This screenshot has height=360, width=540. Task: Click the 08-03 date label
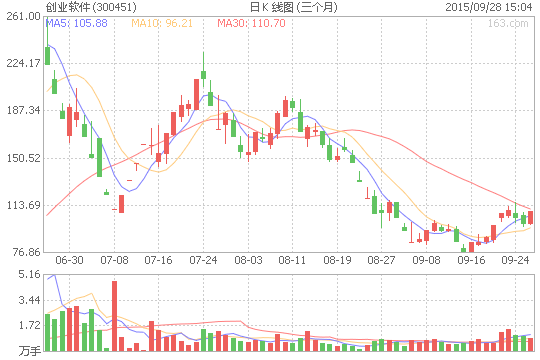click(248, 260)
